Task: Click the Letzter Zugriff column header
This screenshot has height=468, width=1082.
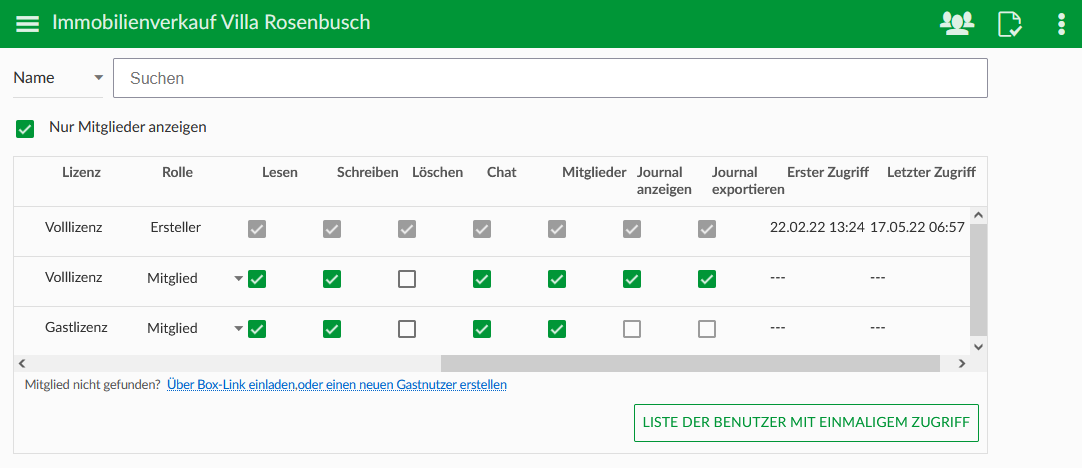Action: coord(931,173)
